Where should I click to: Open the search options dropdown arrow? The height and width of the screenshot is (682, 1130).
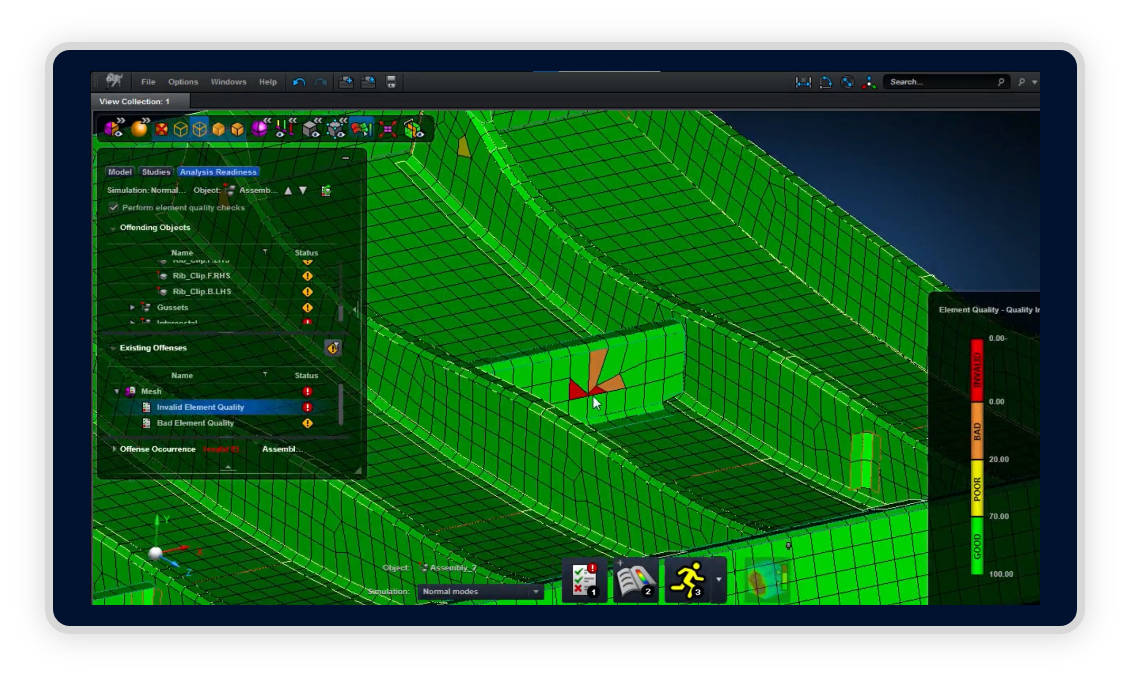[x=1035, y=82]
